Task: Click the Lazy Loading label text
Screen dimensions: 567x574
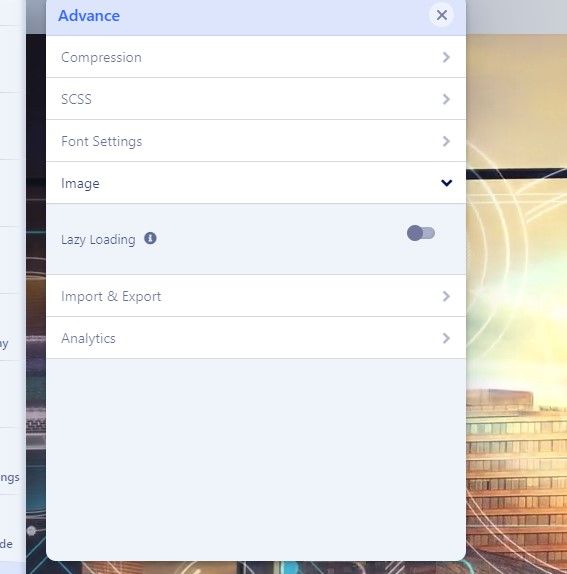Action: [x=98, y=240]
